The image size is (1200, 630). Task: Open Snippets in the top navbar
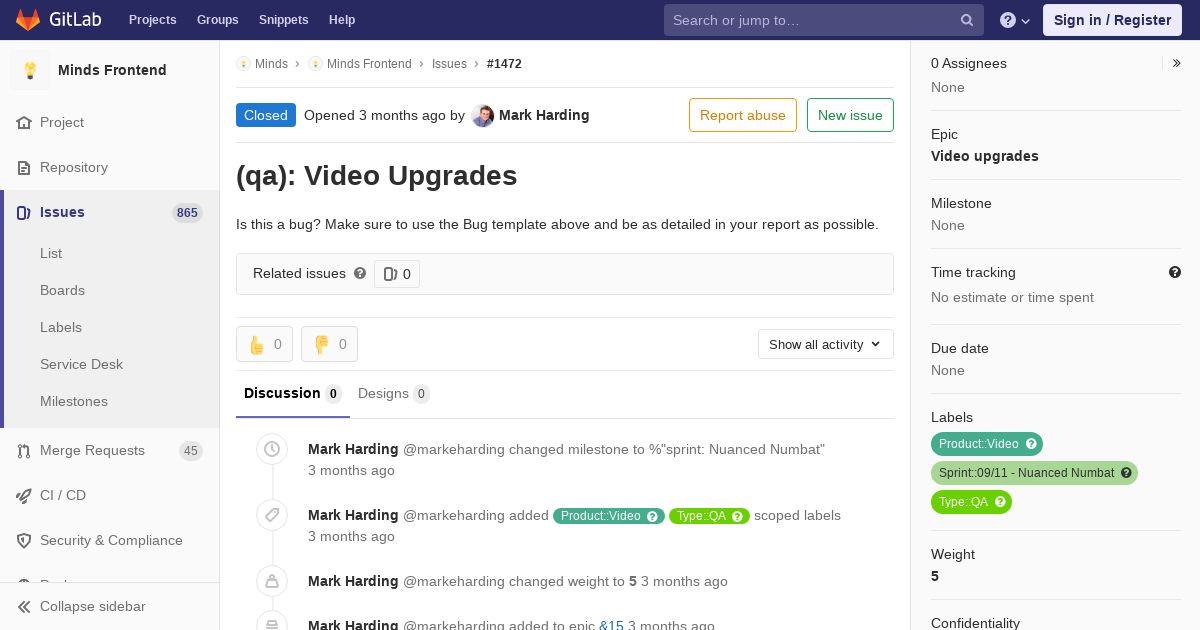[284, 20]
